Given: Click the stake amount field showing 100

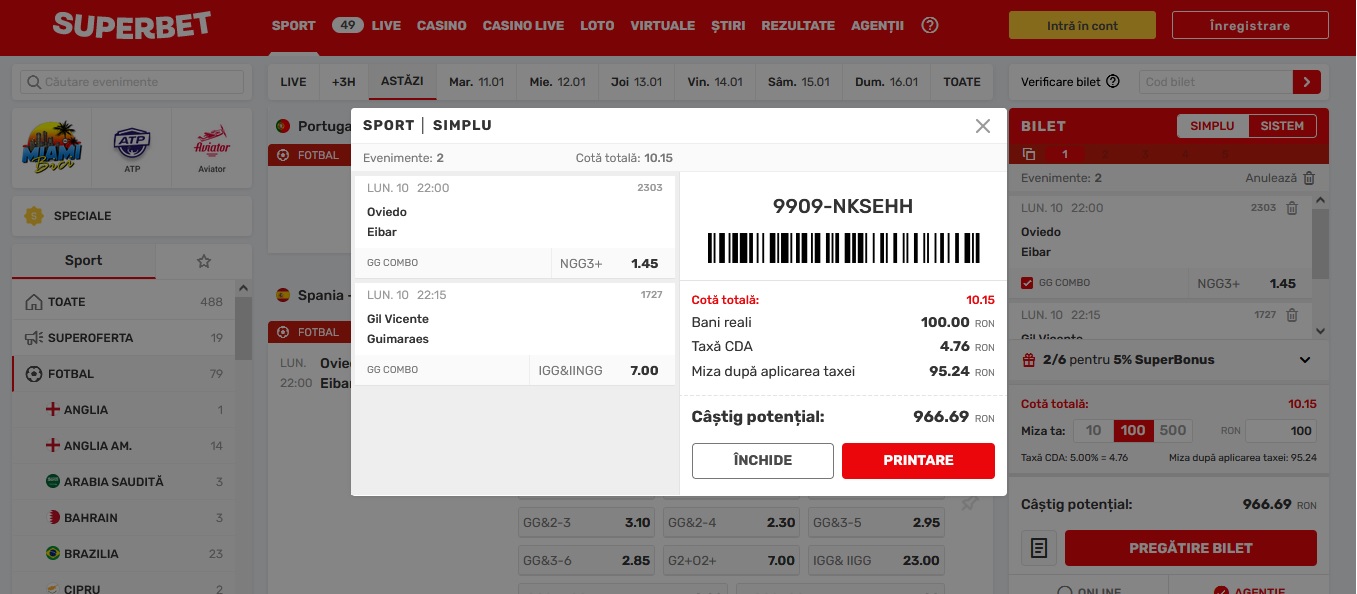Looking at the screenshot, I should [1281, 431].
